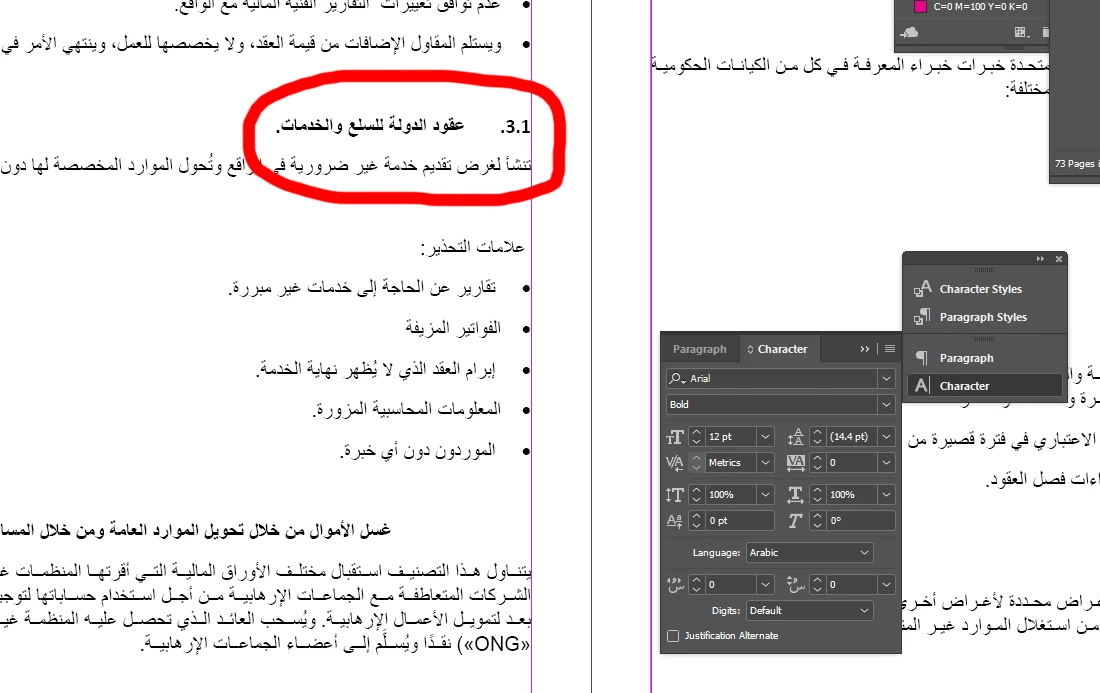Switch to the Paragraph tab in the panel
This screenshot has width=1100, height=693.
(x=699, y=349)
